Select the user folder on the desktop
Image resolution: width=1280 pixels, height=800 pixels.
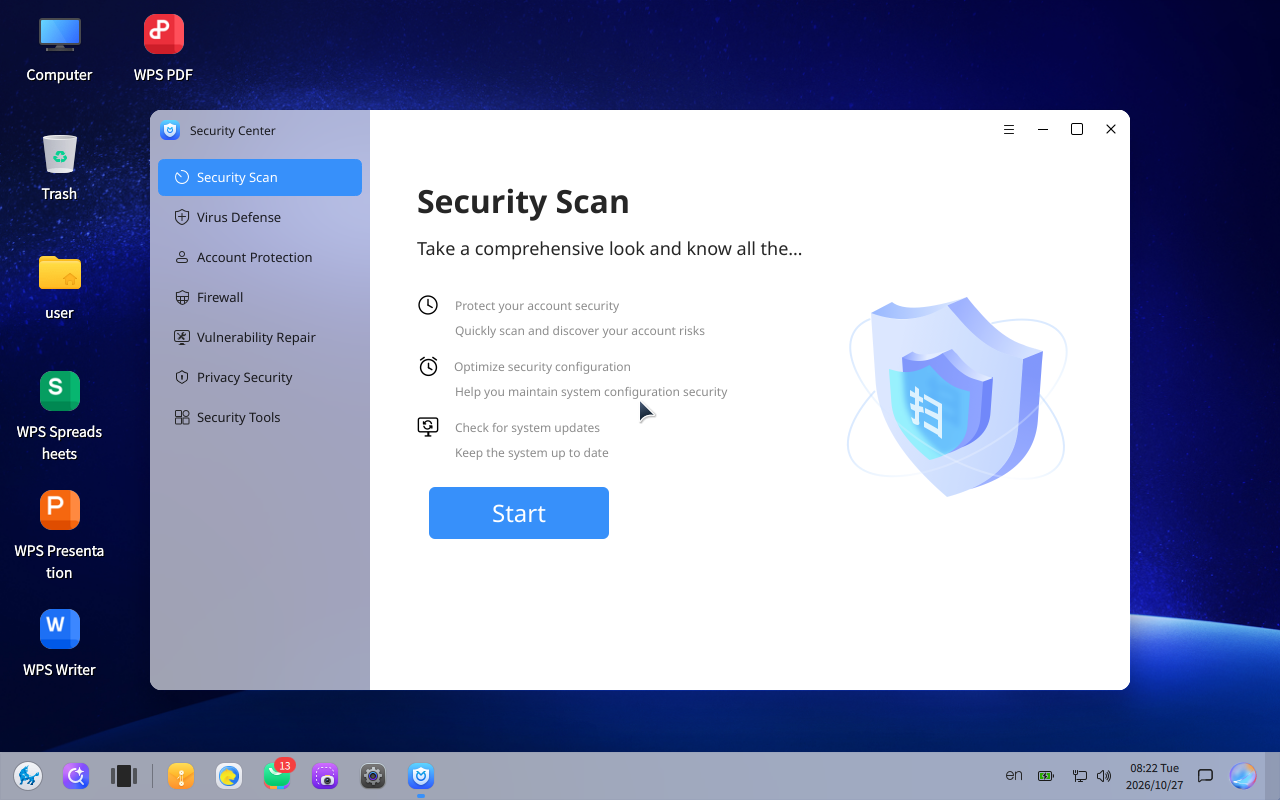click(59, 287)
